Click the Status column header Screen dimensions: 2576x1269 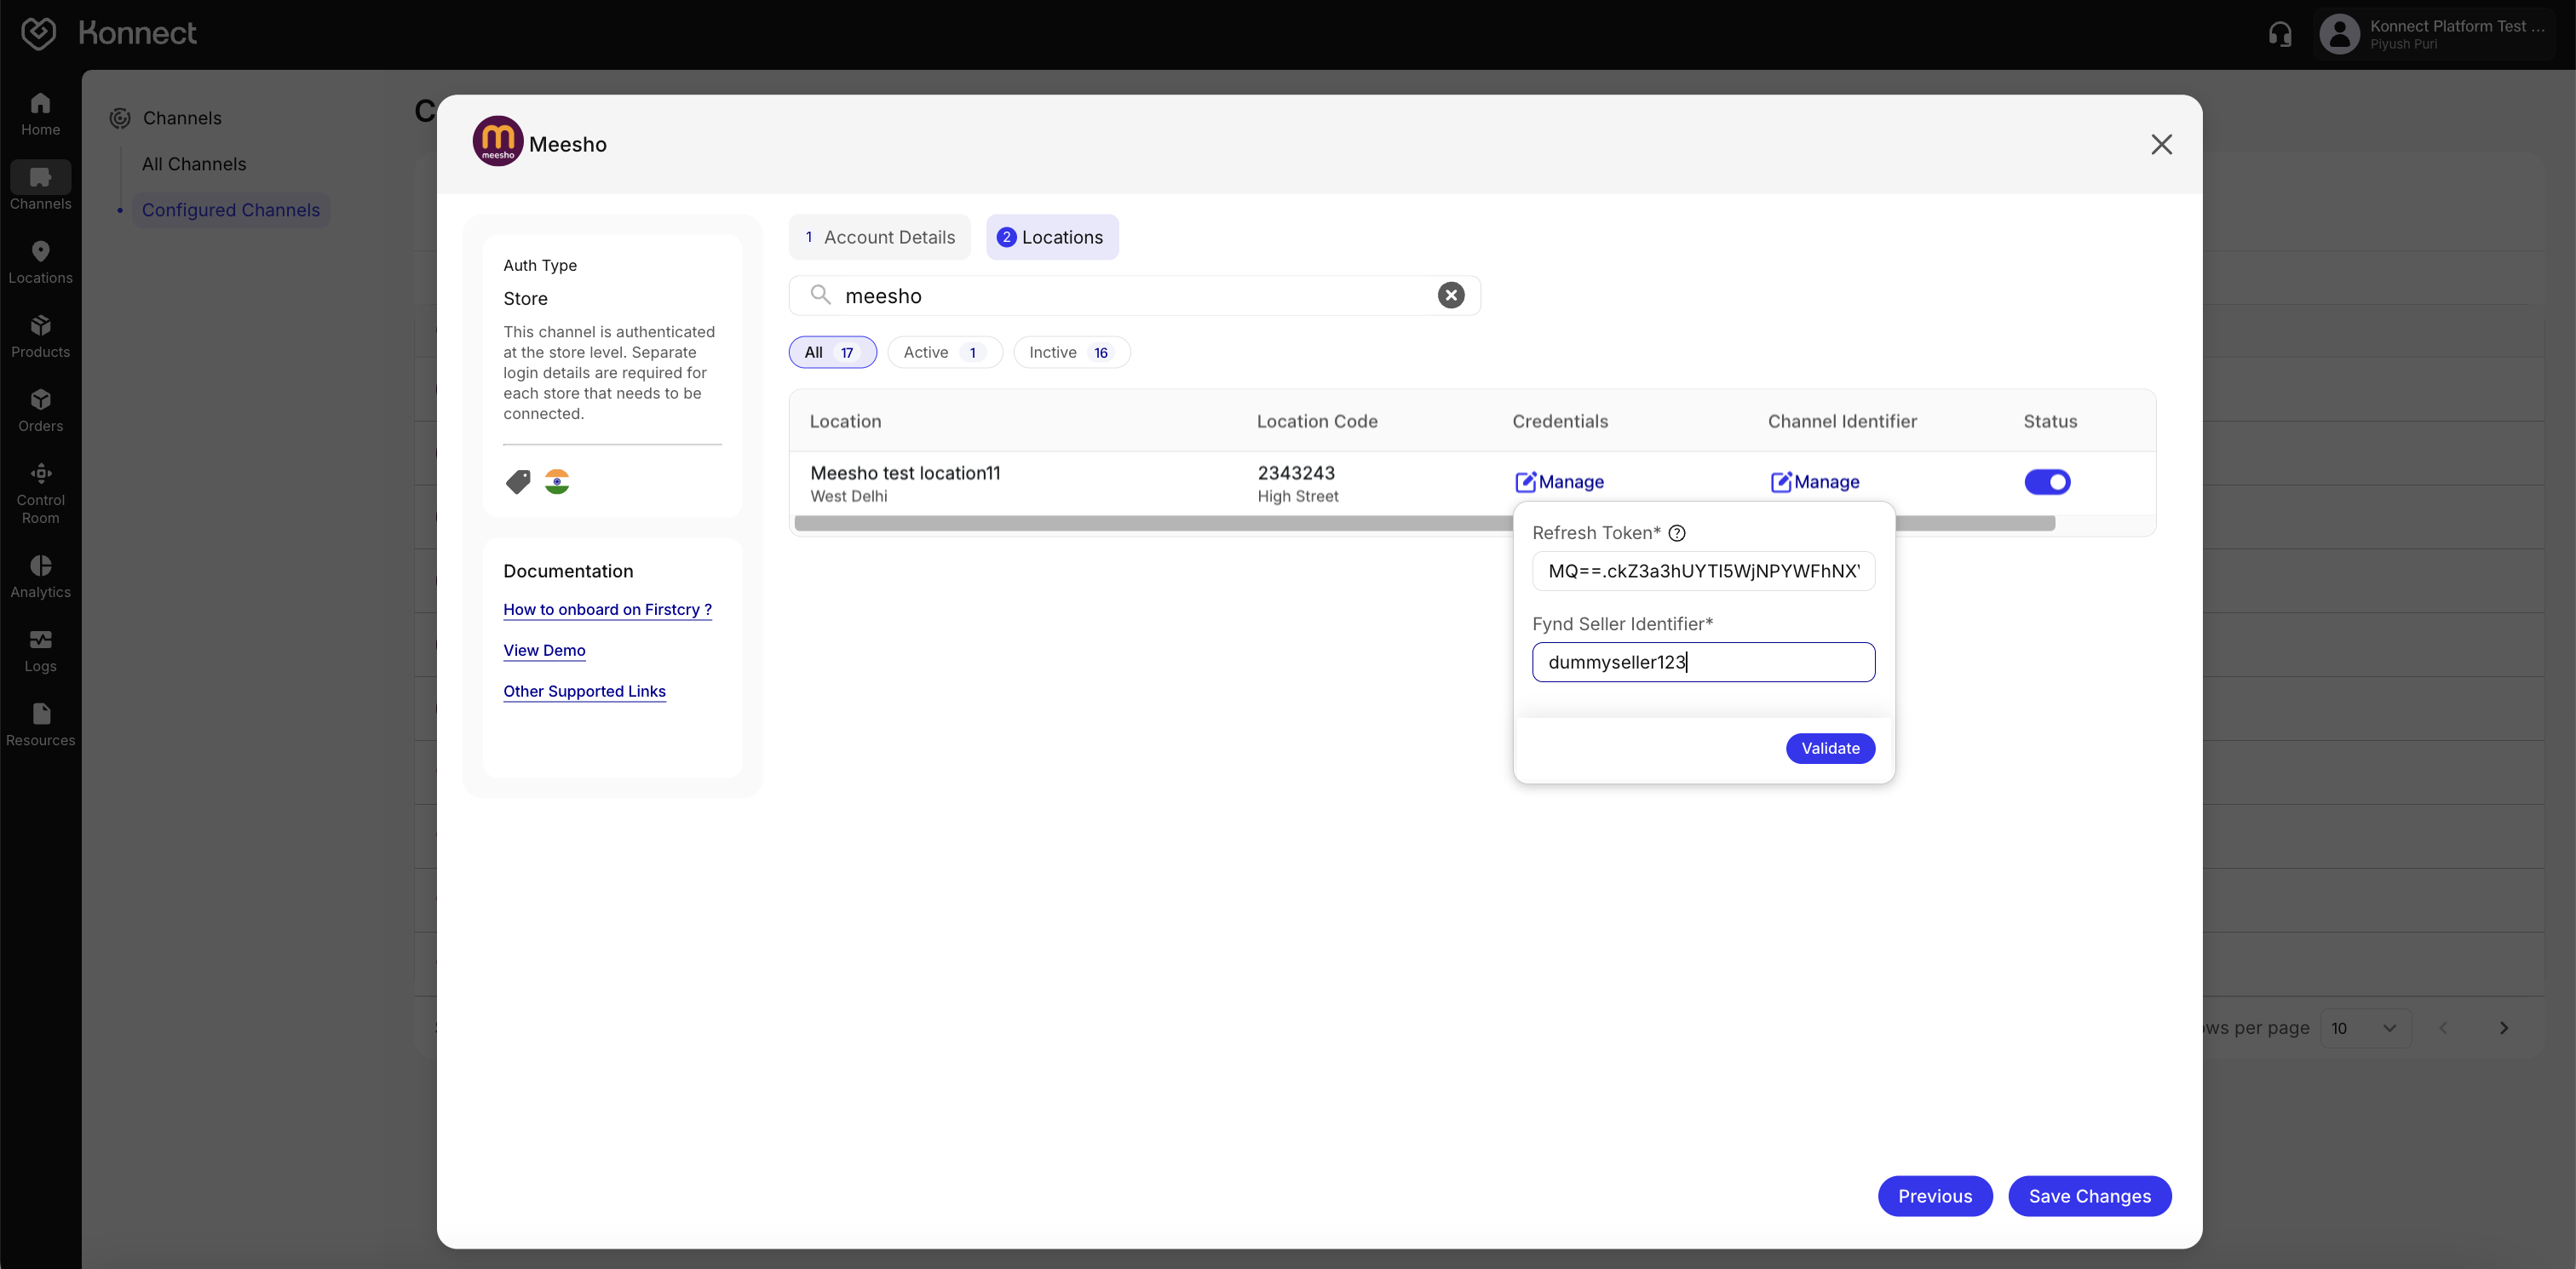click(2050, 421)
